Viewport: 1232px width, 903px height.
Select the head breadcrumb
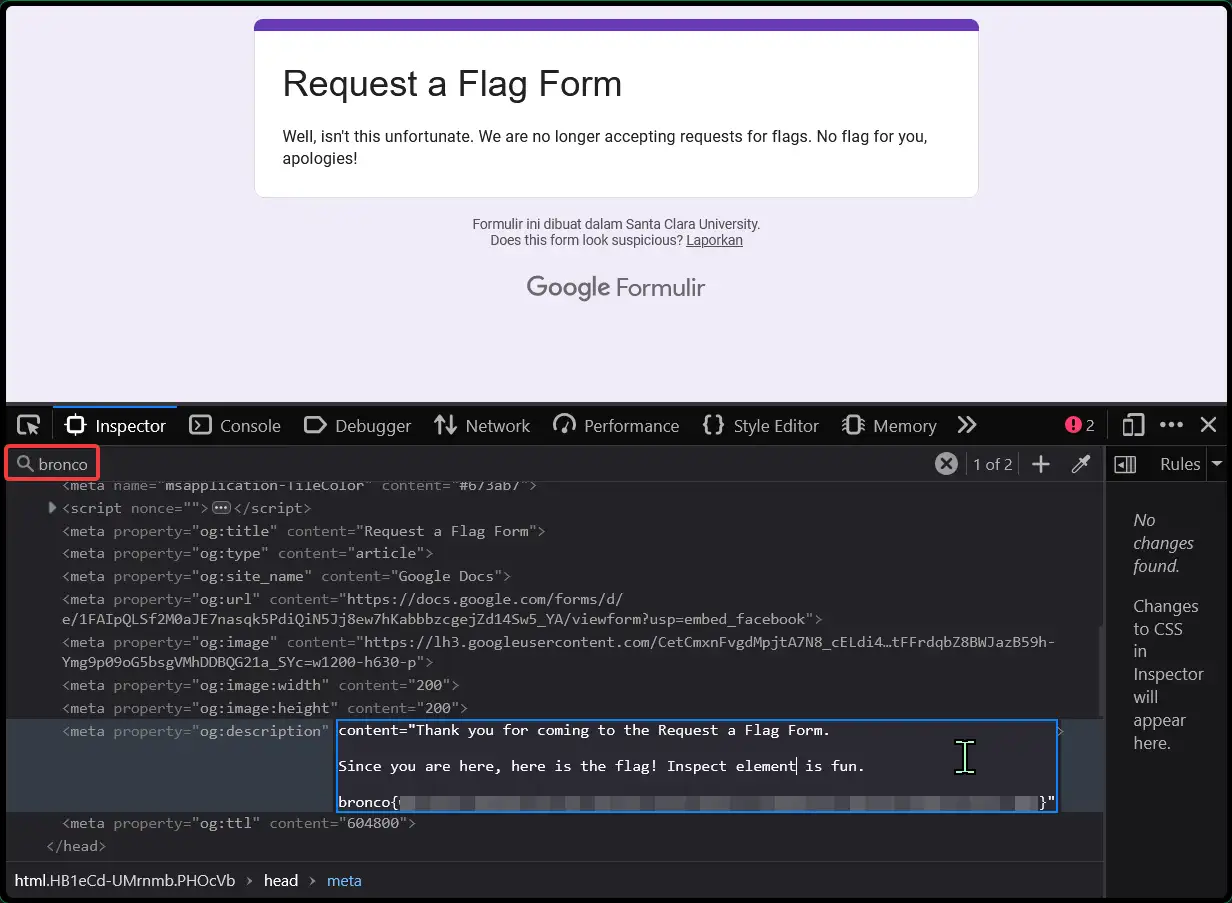click(281, 881)
